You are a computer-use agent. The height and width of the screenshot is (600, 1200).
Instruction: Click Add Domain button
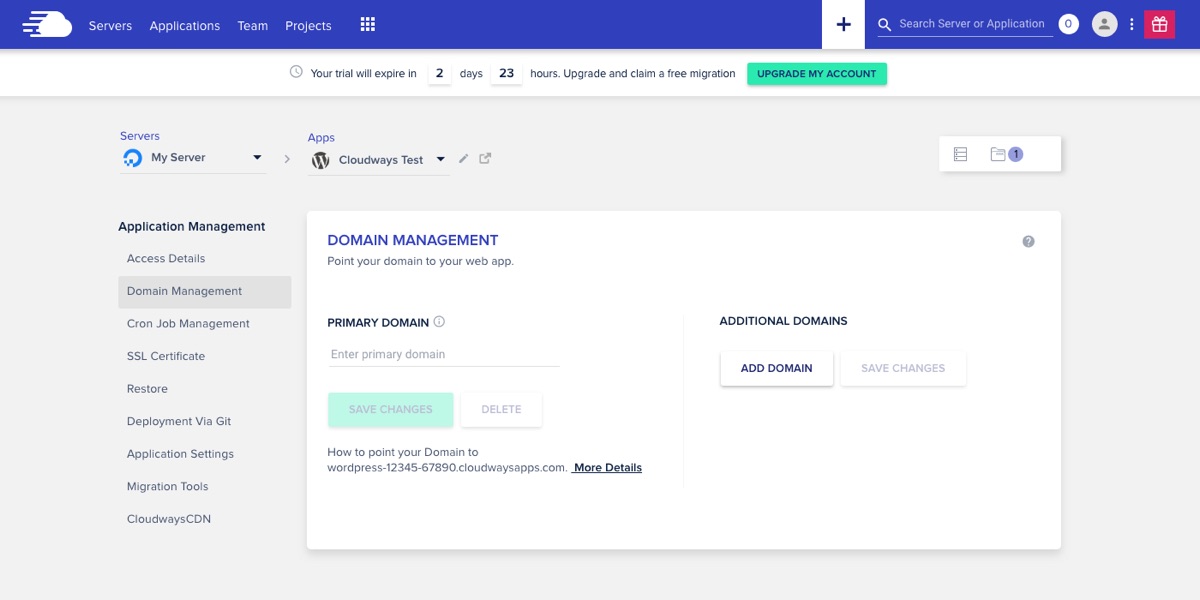pos(776,368)
